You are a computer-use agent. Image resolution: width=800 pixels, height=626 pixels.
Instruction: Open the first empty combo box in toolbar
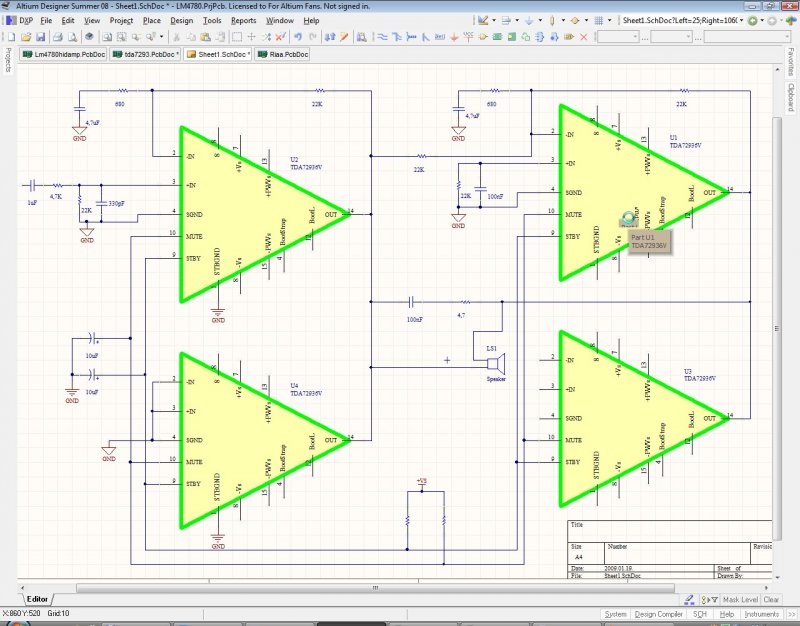[x=617, y=37]
